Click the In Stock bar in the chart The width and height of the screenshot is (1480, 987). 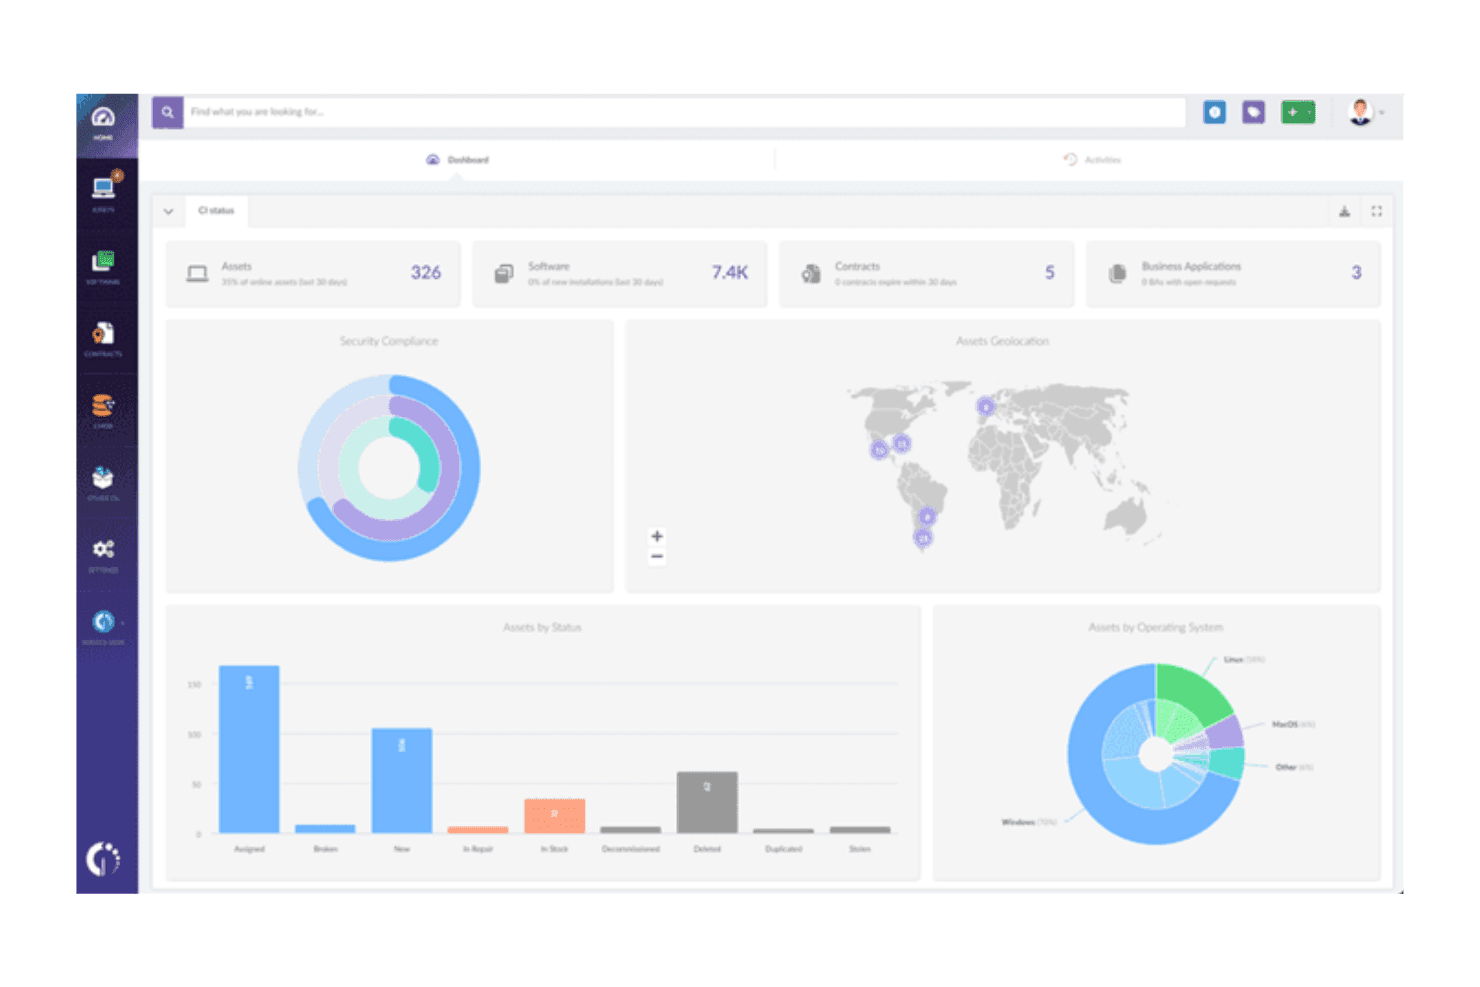pyautogui.click(x=555, y=816)
